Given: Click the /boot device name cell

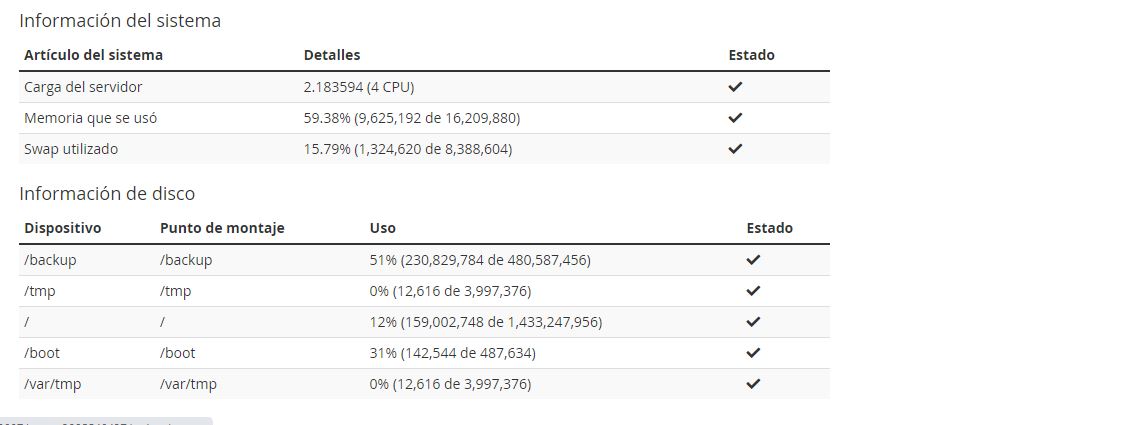Looking at the screenshot, I should [42, 353].
